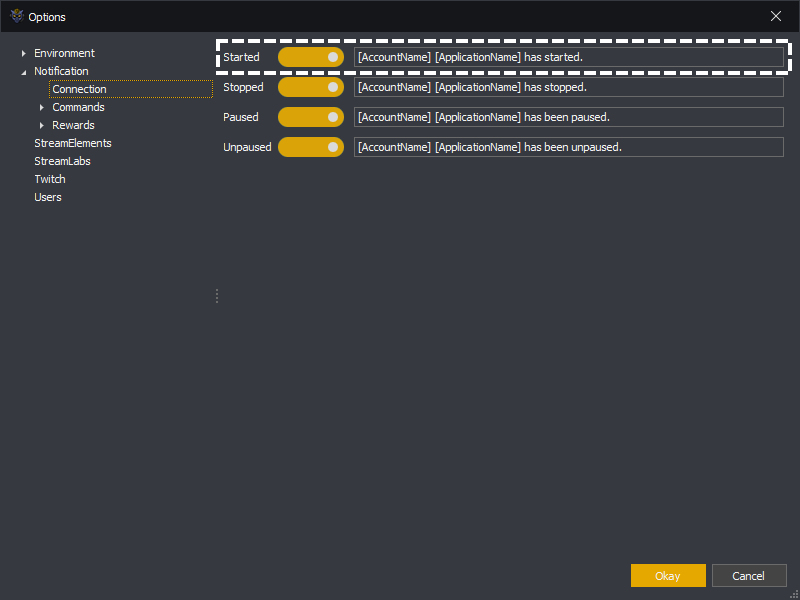
Task: Click the window resize grip corner
Action: pos(794,594)
